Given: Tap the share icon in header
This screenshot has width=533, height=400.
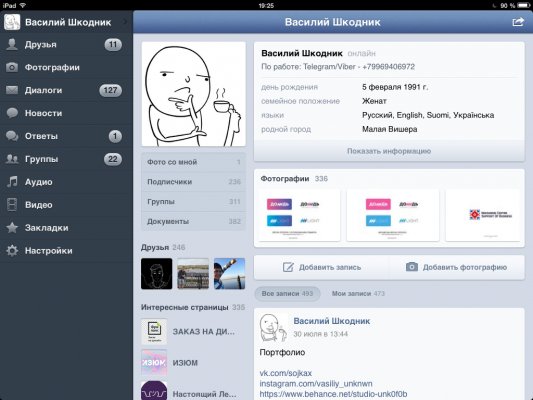Looking at the screenshot, I should (518, 22).
